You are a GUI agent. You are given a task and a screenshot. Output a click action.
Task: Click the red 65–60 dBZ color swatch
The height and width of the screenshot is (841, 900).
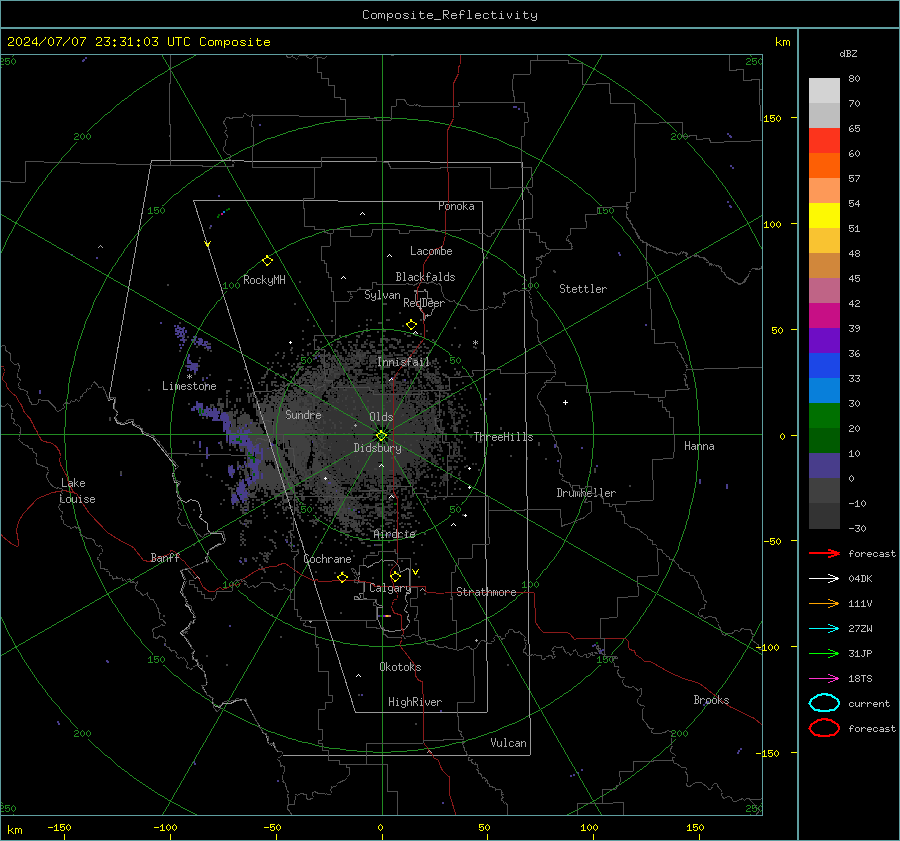coord(824,141)
